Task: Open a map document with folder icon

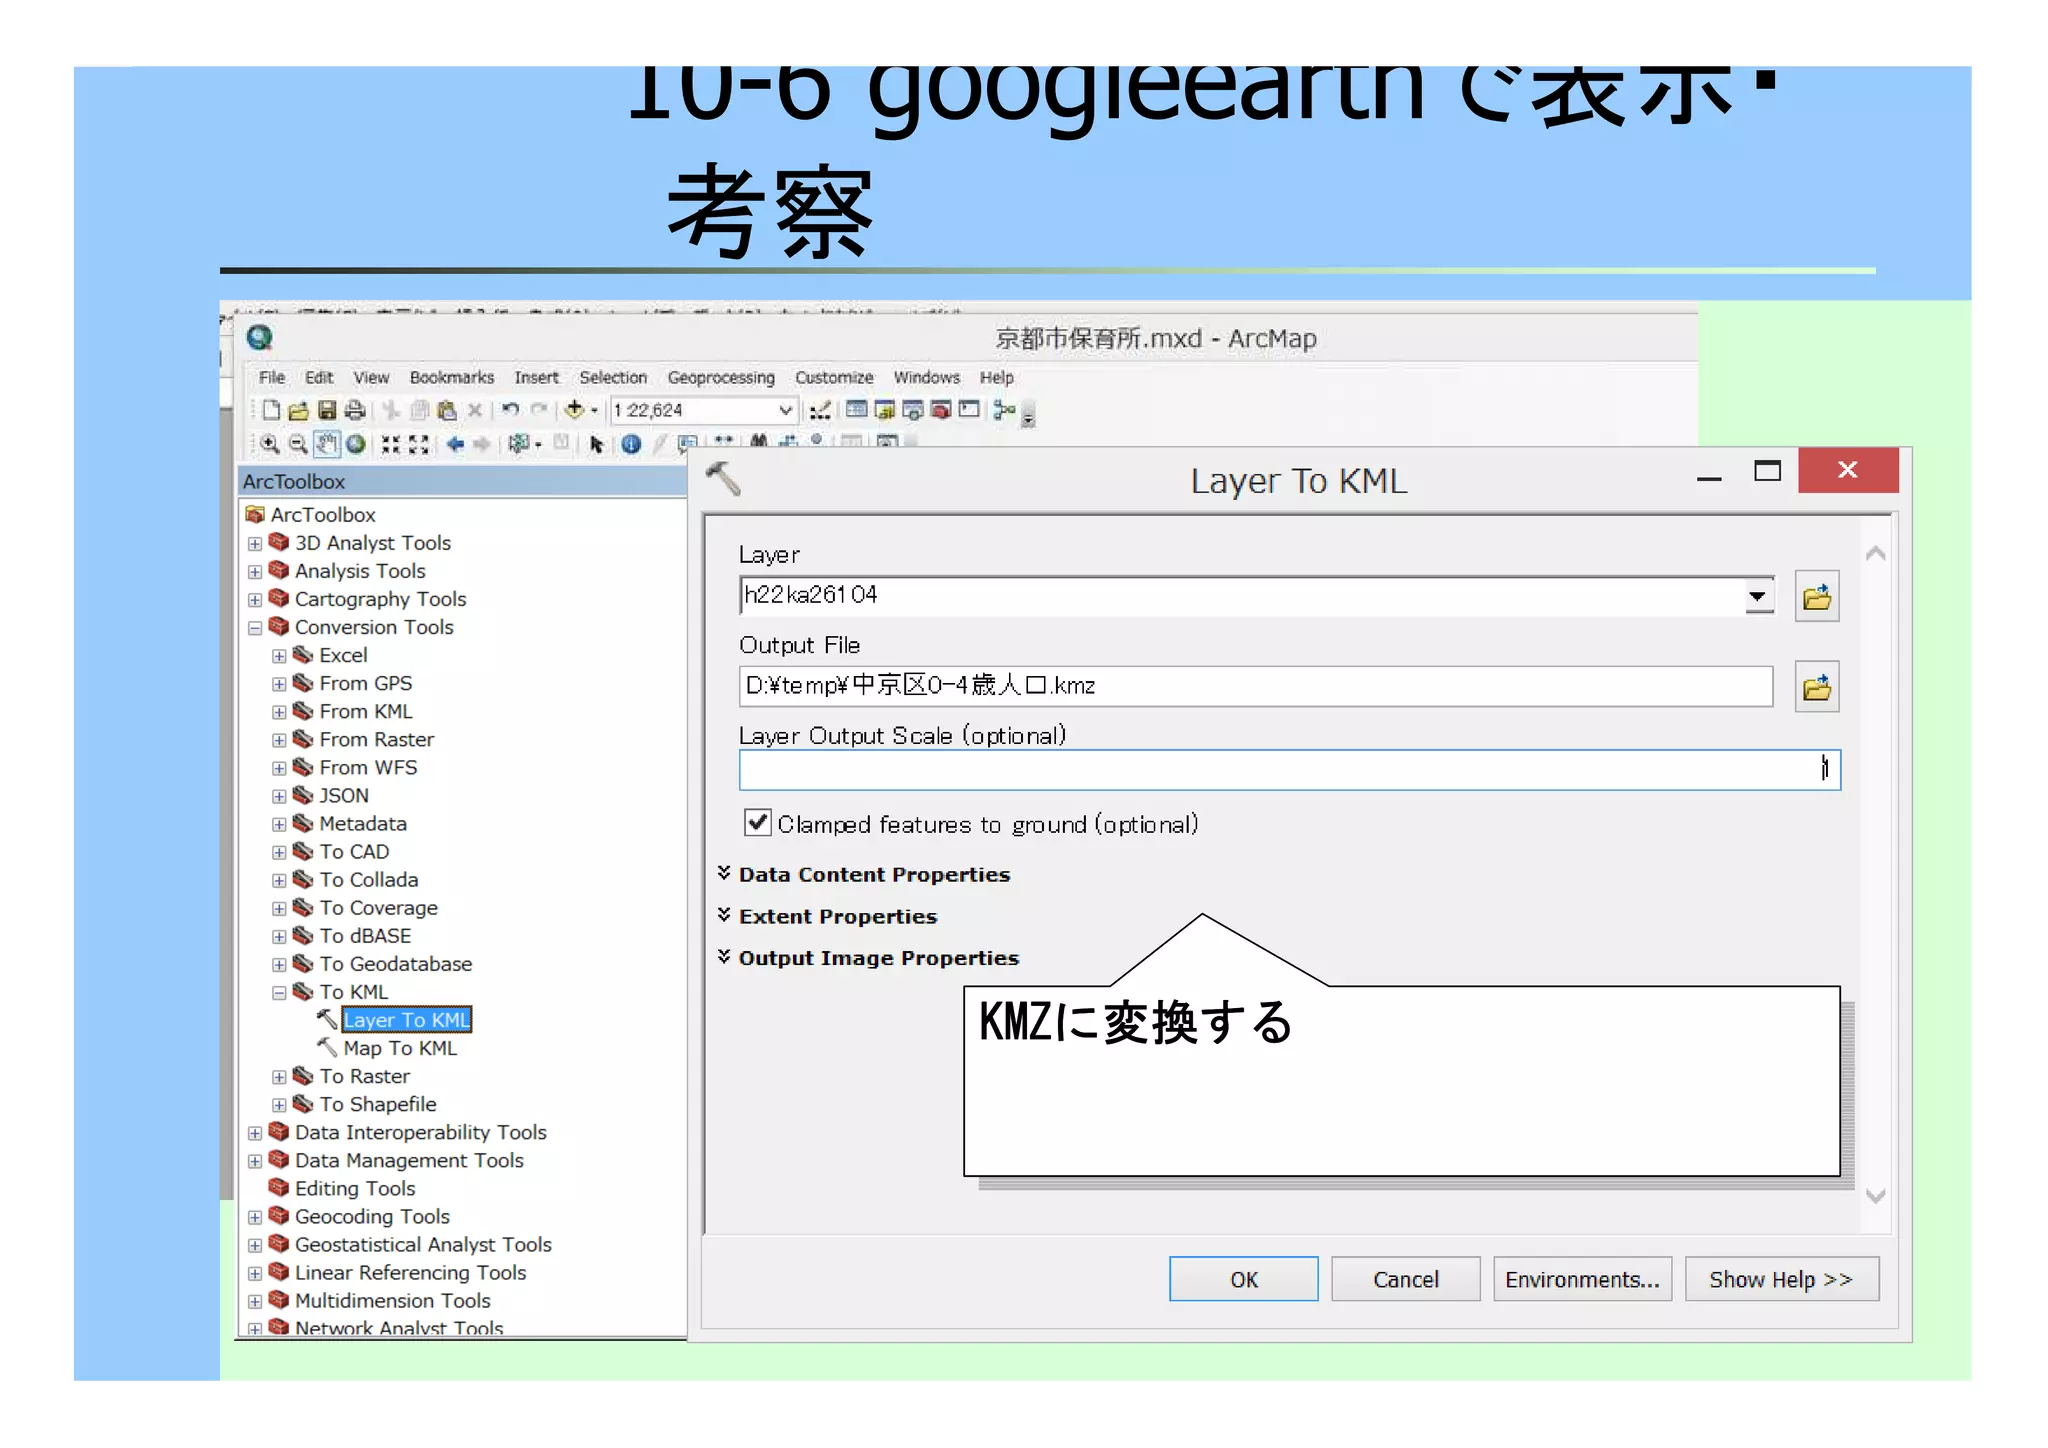Action: 298,410
